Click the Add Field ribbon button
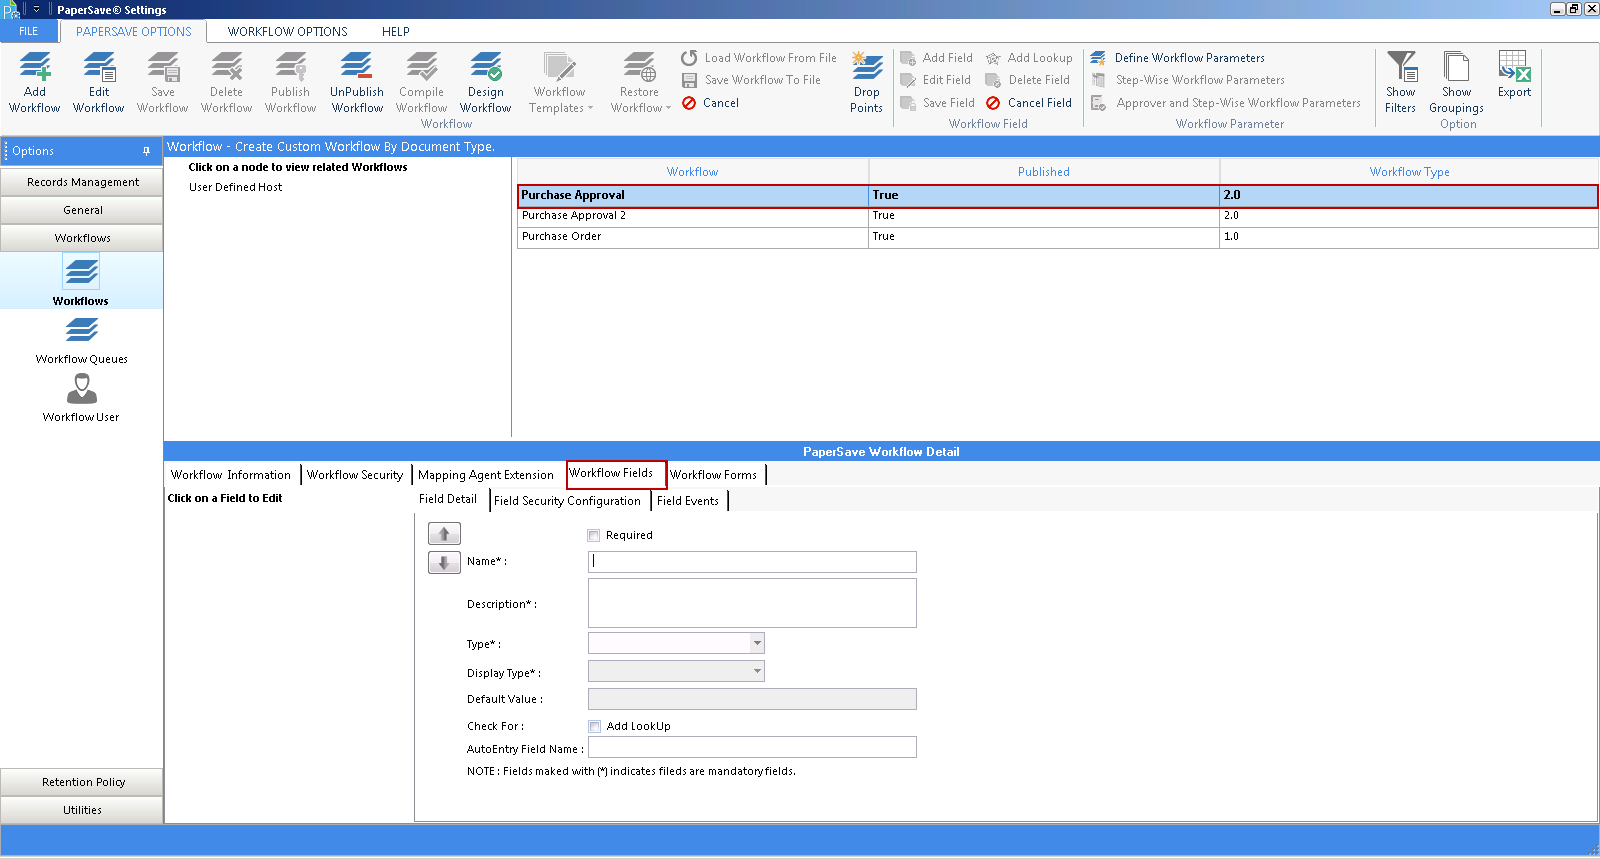Image resolution: width=1600 pixels, height=859 pixels. click(x=936, y=58)
